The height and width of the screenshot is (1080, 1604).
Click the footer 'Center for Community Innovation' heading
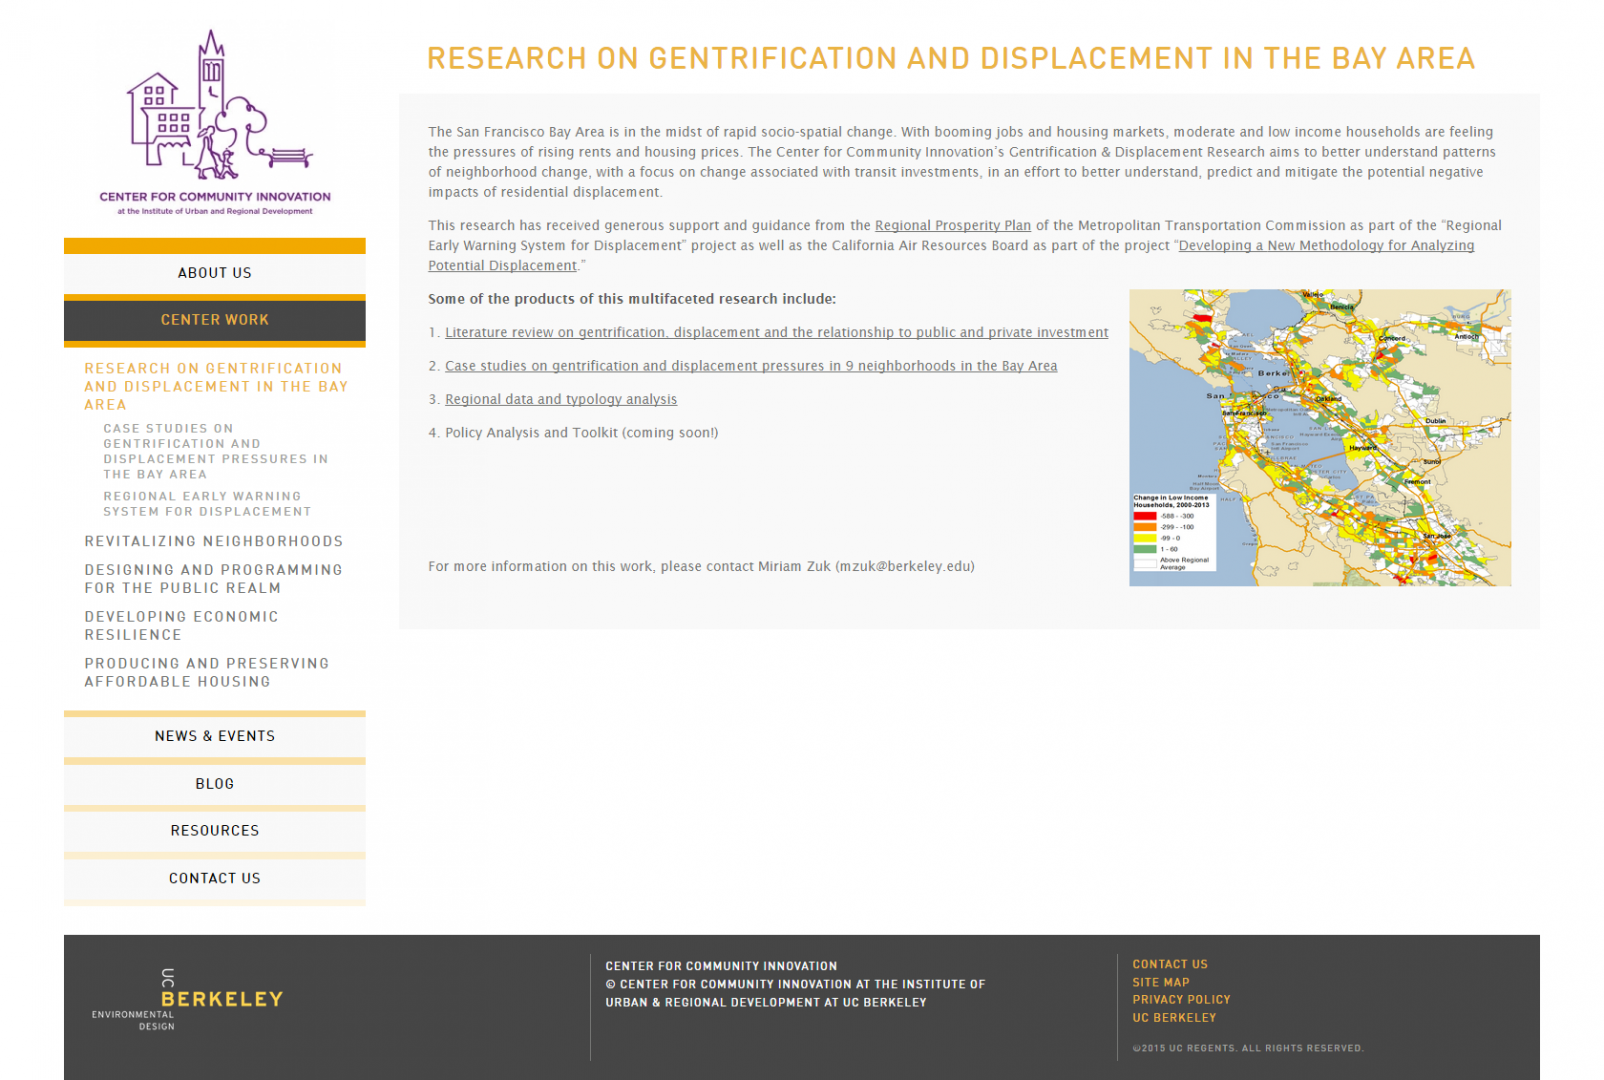pos(721,966)
